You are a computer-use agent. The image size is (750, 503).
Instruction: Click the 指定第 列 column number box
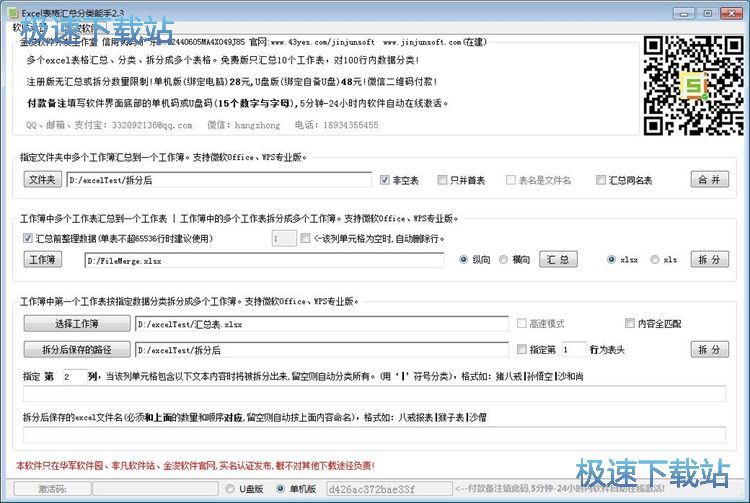pos(75,376)
